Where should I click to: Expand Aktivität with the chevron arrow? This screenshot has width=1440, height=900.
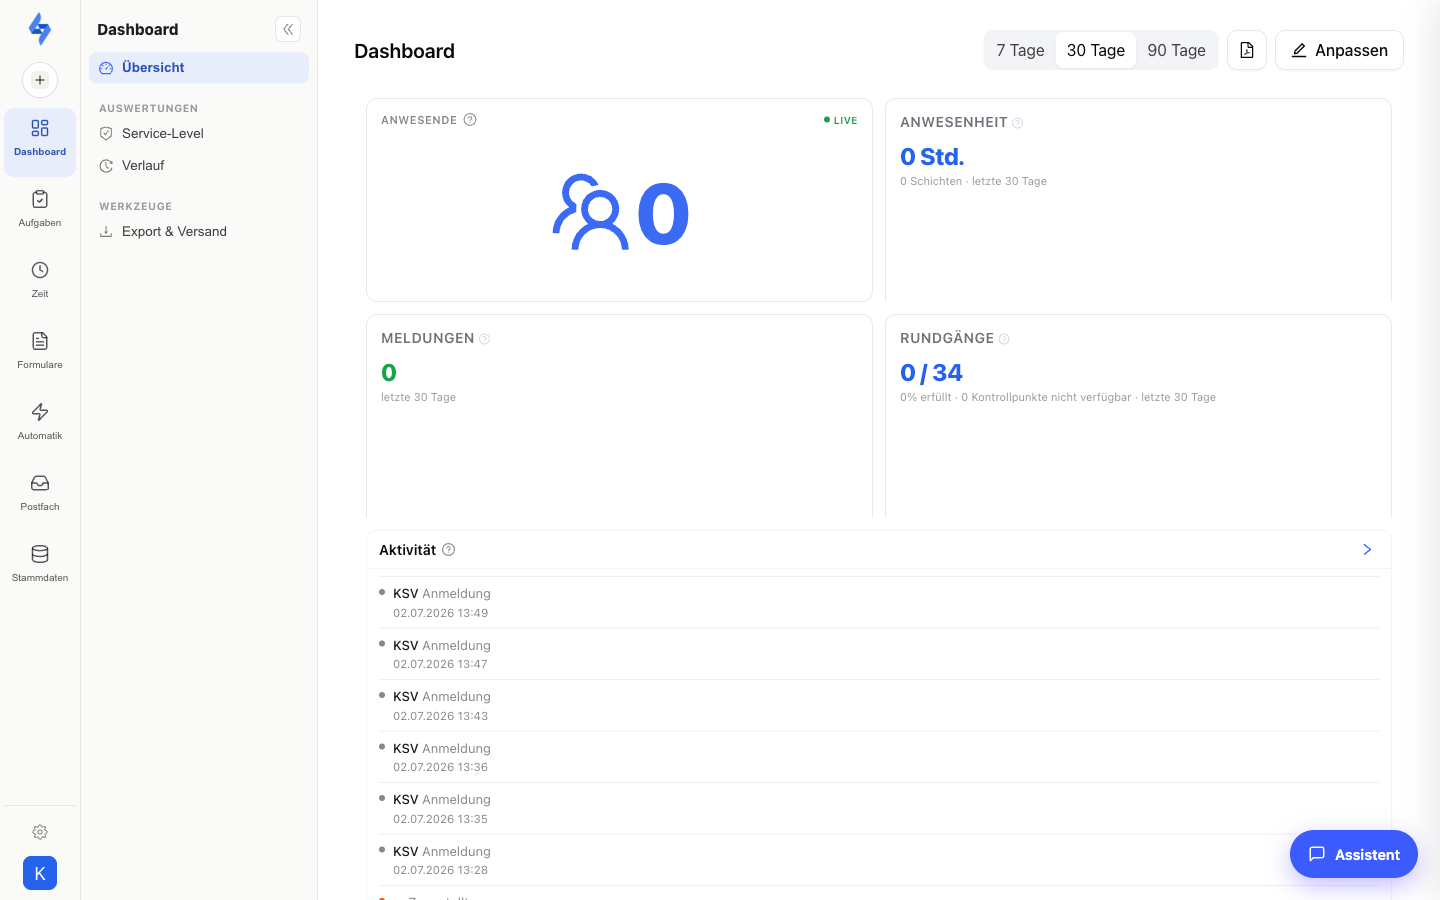click(x=1367, y=549)
